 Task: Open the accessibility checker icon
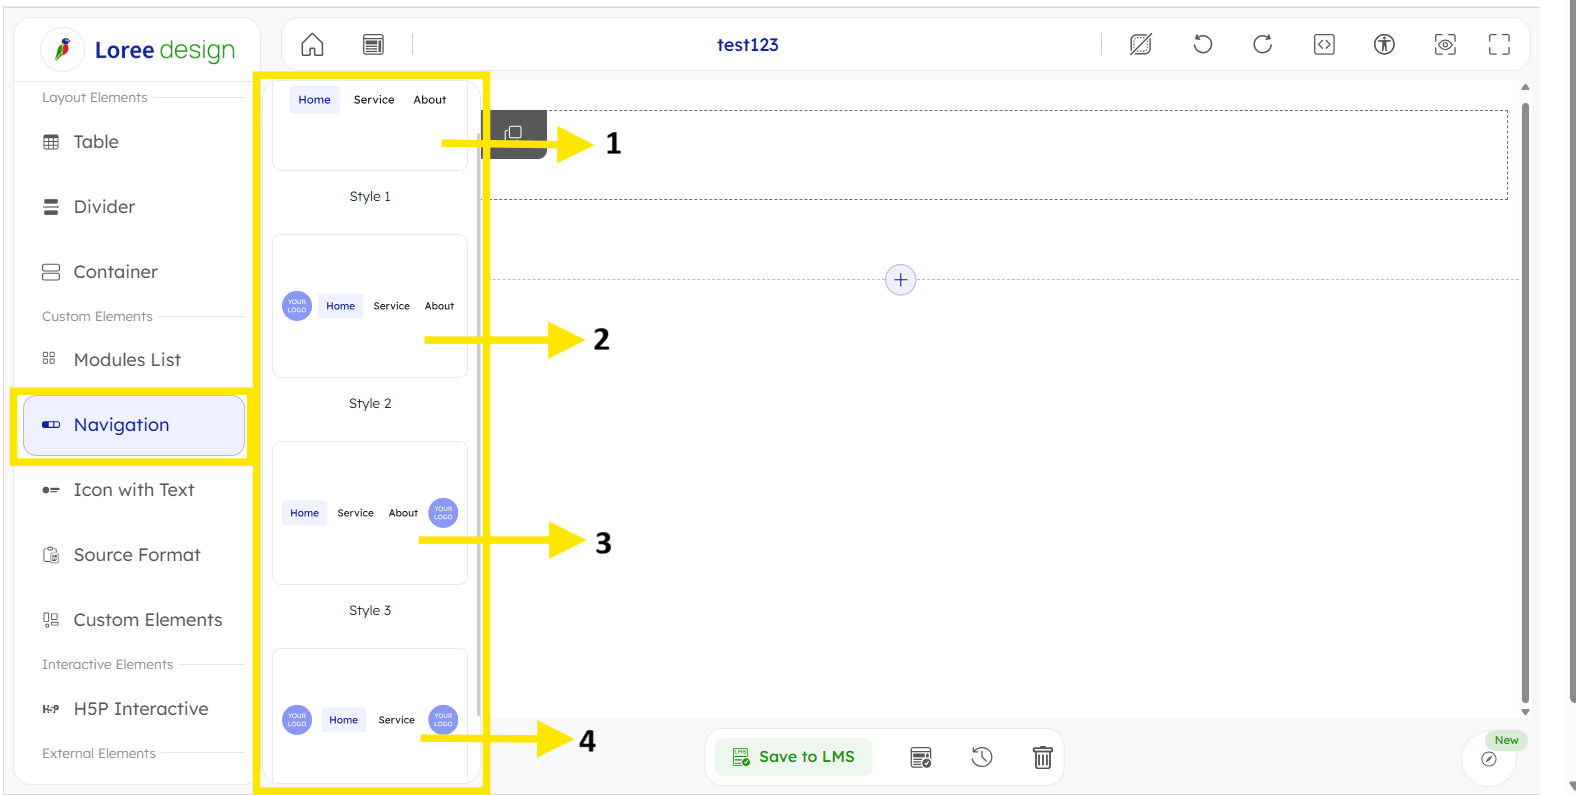pos(1384,44)
